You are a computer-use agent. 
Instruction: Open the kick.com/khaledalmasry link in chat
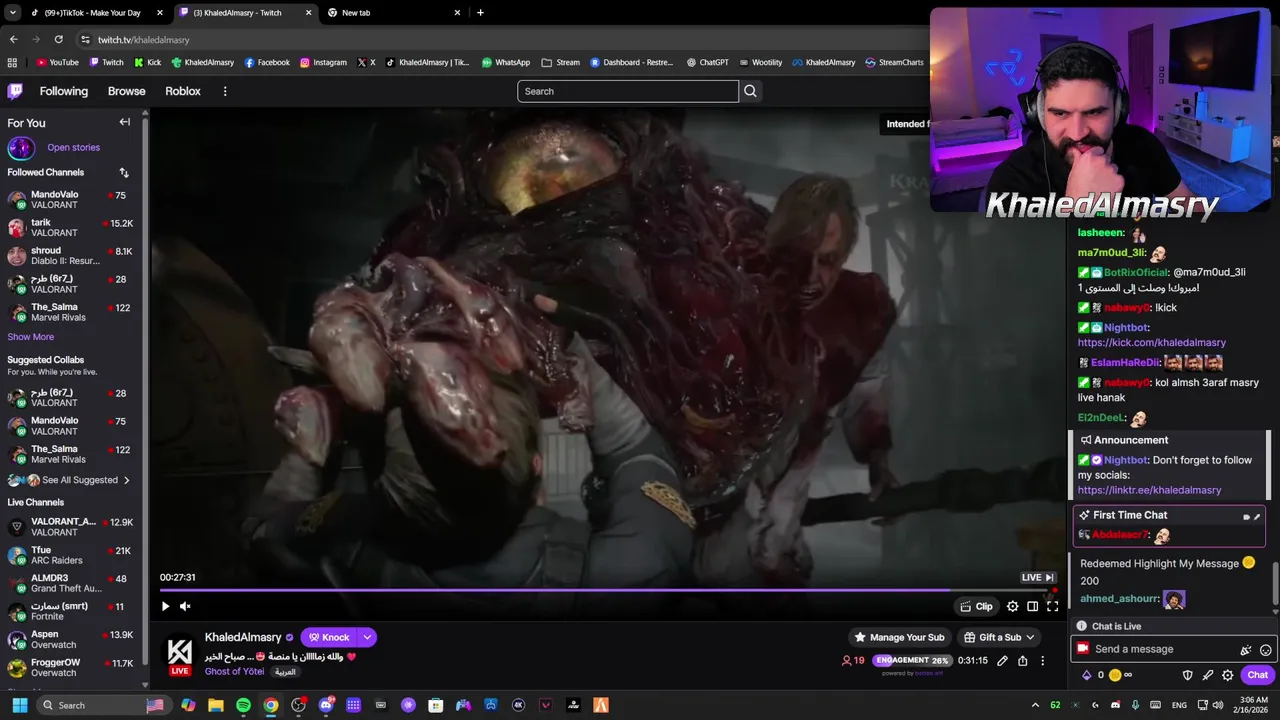1151,342
